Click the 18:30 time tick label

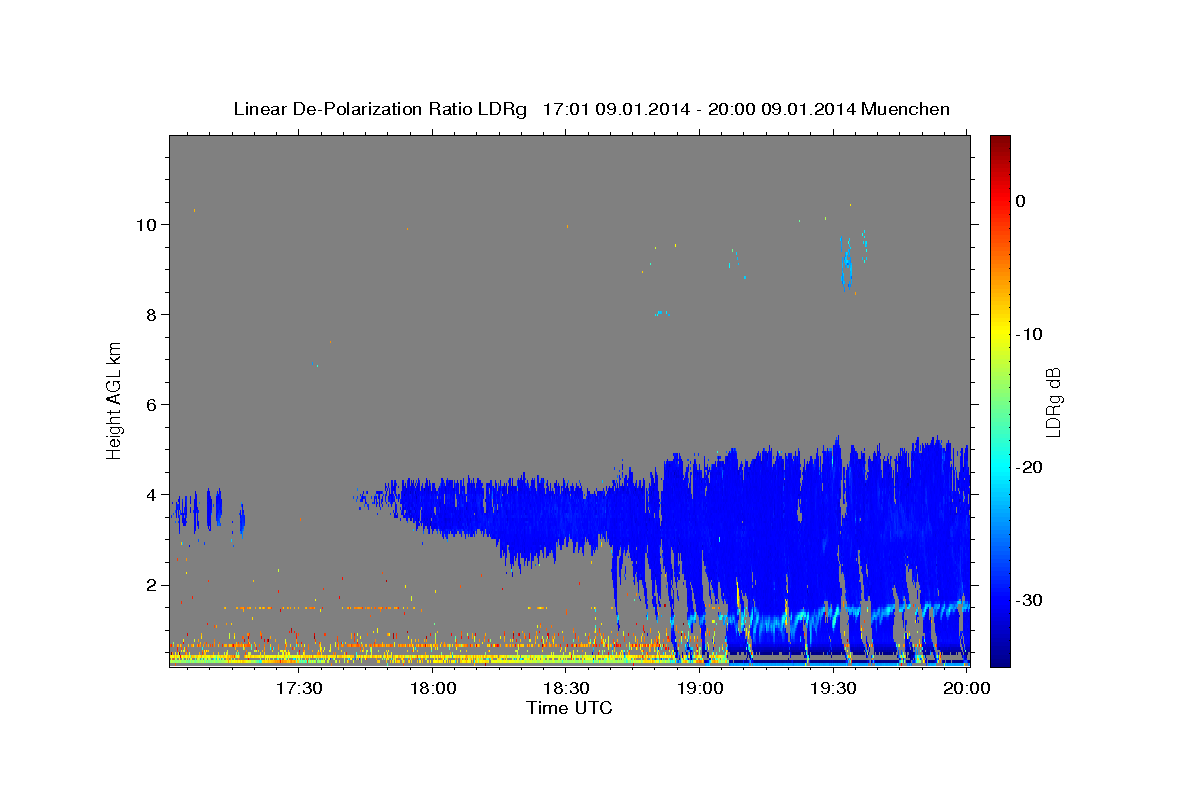pos(566,688)
